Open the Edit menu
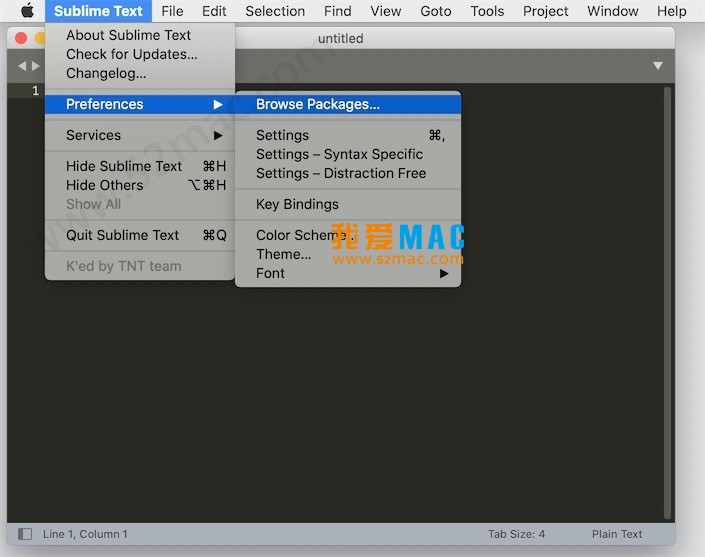Viewport: 705px width, 557px height. [x=214, y=11]
